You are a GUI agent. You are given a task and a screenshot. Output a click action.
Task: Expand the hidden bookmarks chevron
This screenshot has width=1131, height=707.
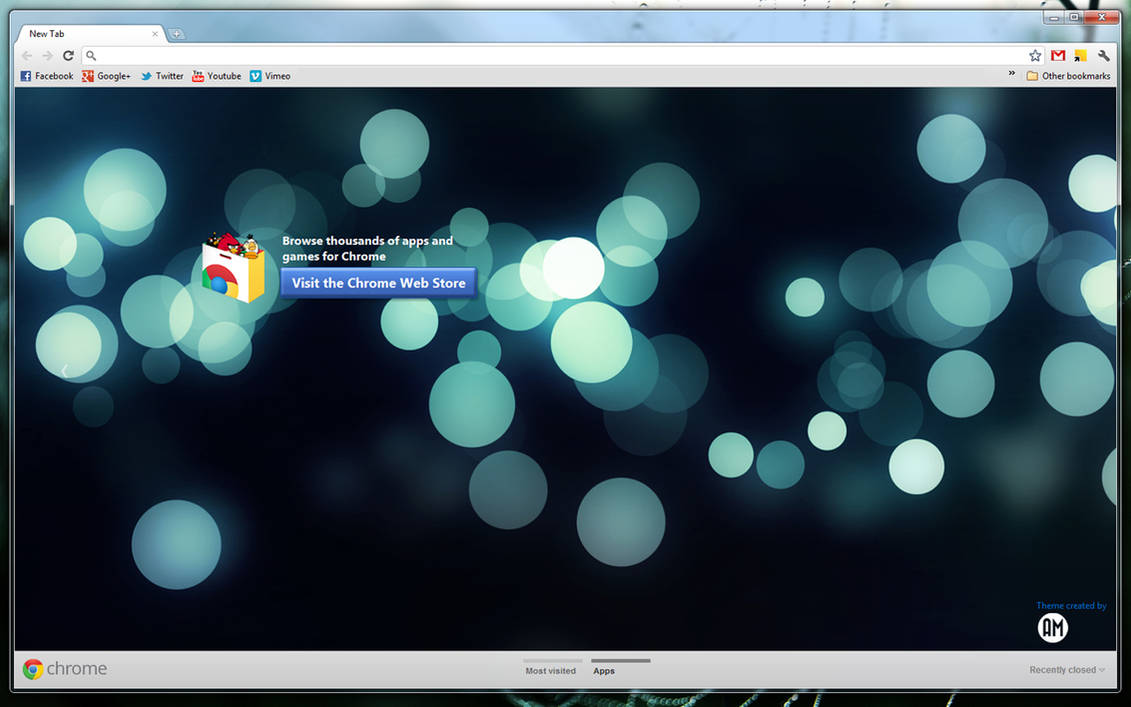pos(1011,74)
